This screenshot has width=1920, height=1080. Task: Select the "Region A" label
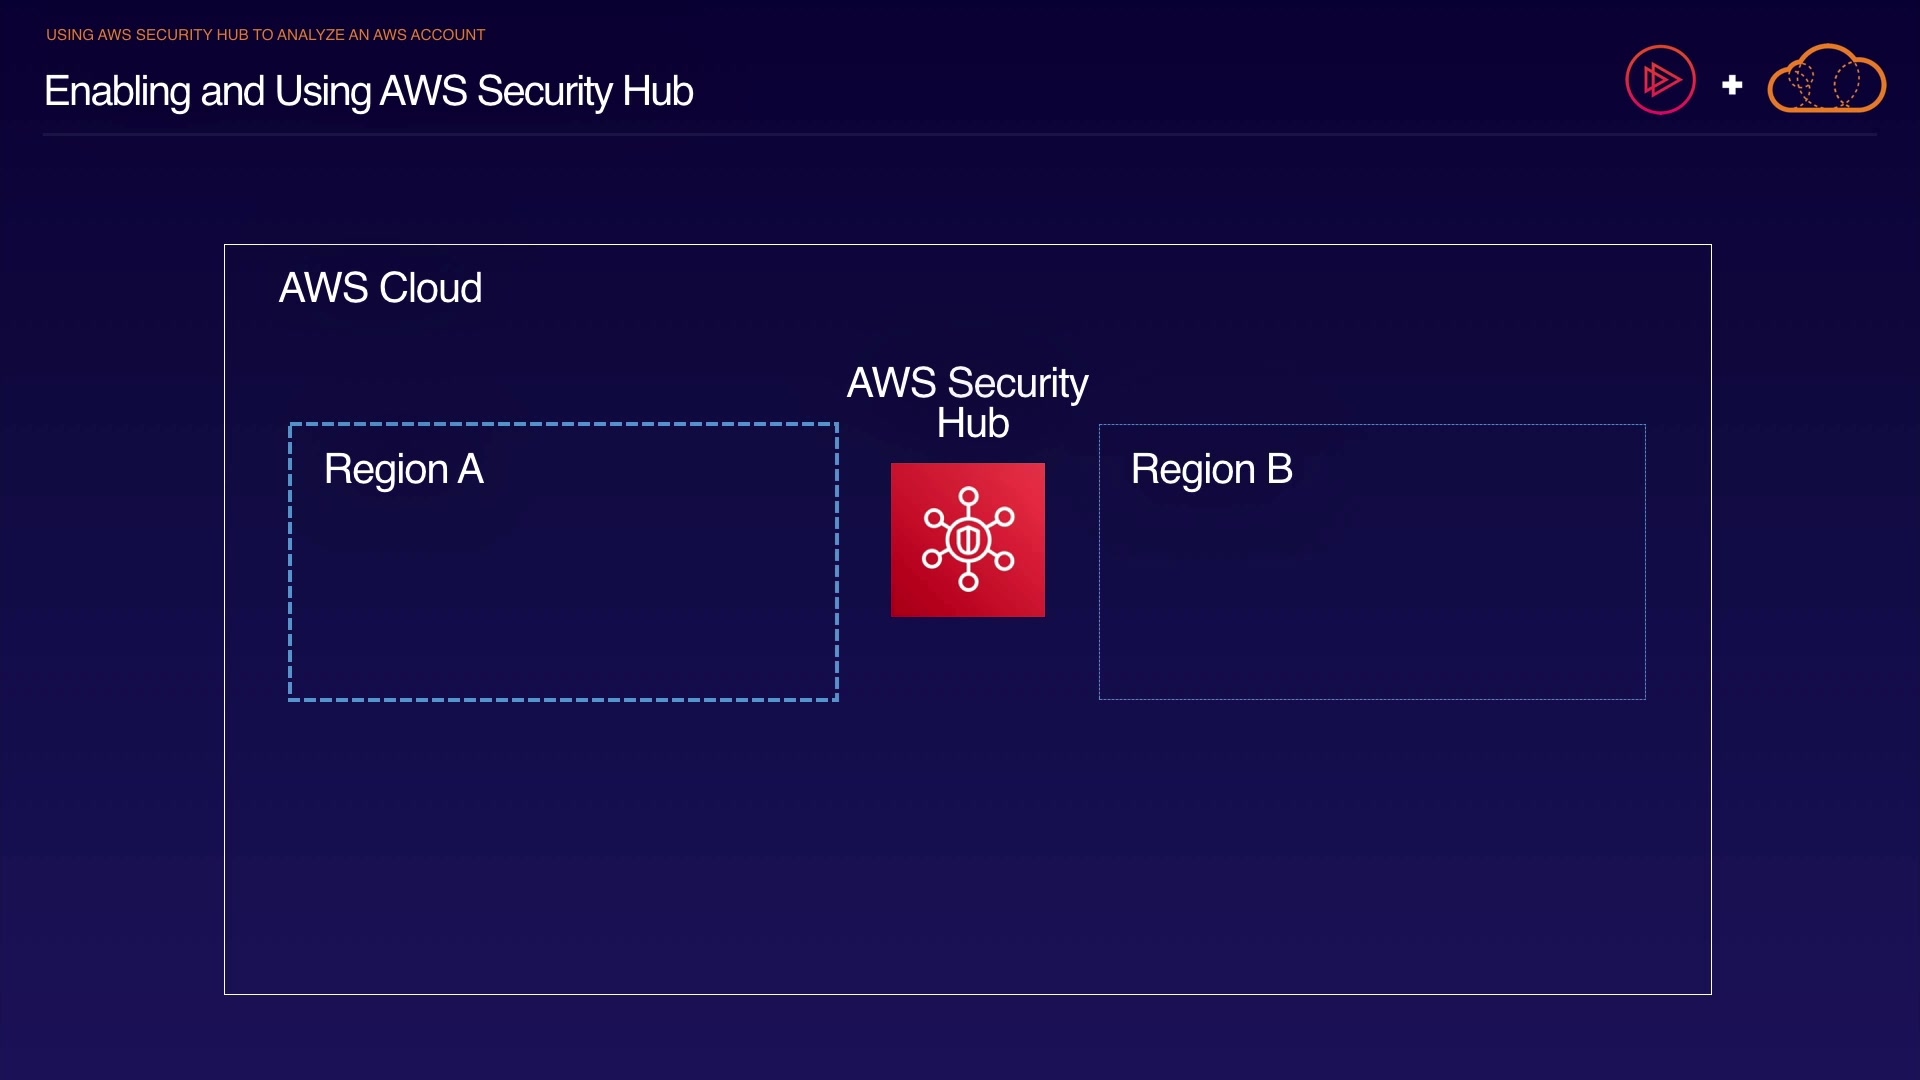point(403,469)
